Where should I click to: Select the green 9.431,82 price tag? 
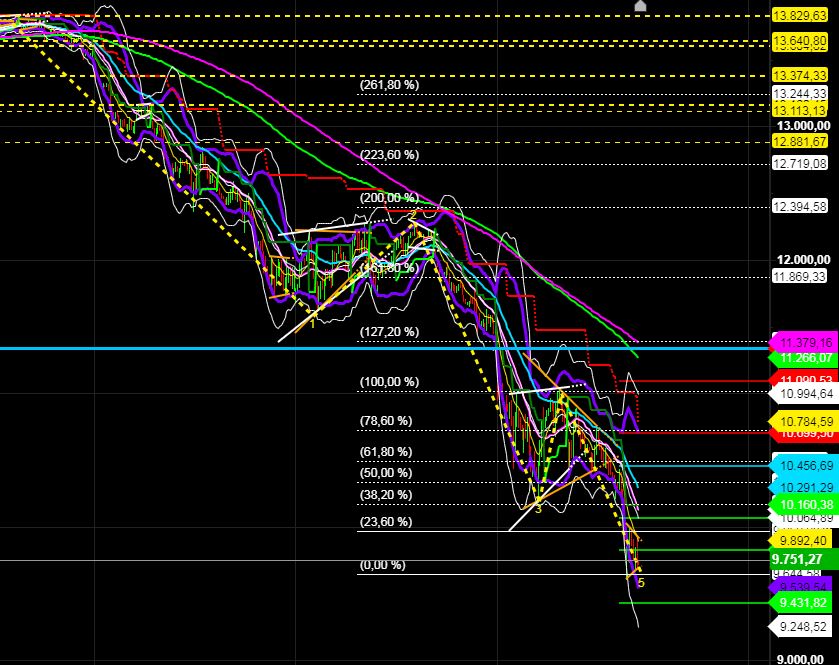pos(805,601)
